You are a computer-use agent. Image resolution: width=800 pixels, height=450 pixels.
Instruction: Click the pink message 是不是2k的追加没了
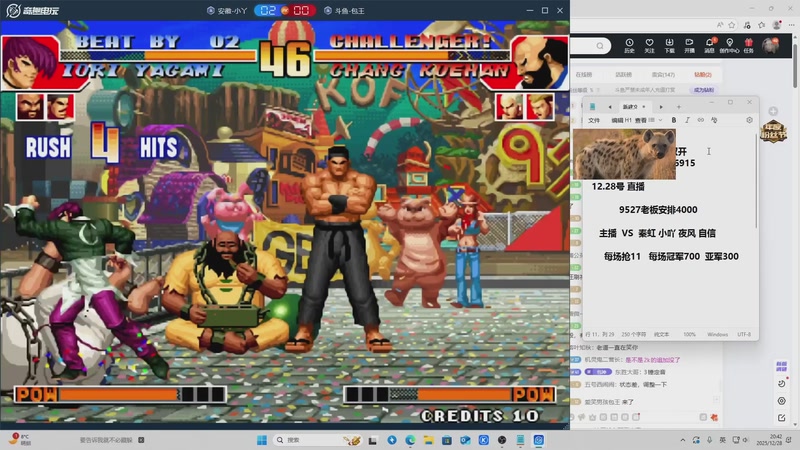[653, 360]
